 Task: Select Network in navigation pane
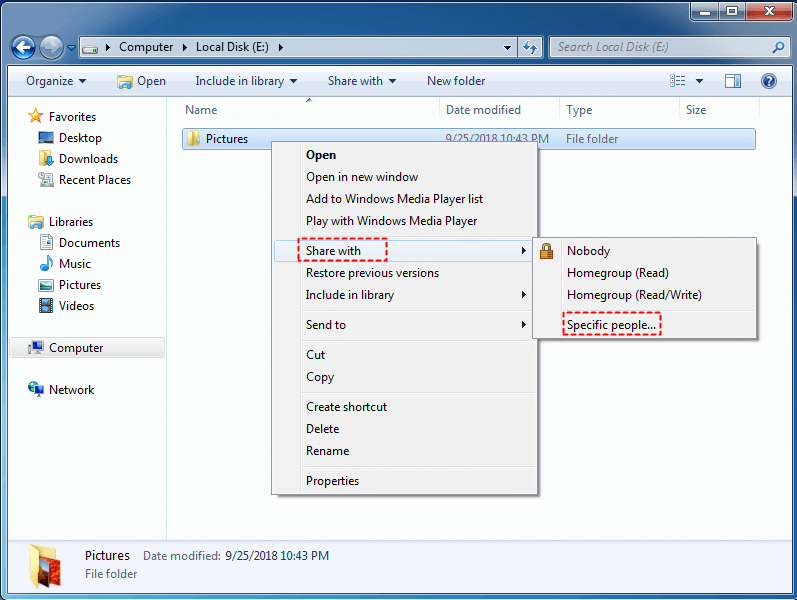71,389
